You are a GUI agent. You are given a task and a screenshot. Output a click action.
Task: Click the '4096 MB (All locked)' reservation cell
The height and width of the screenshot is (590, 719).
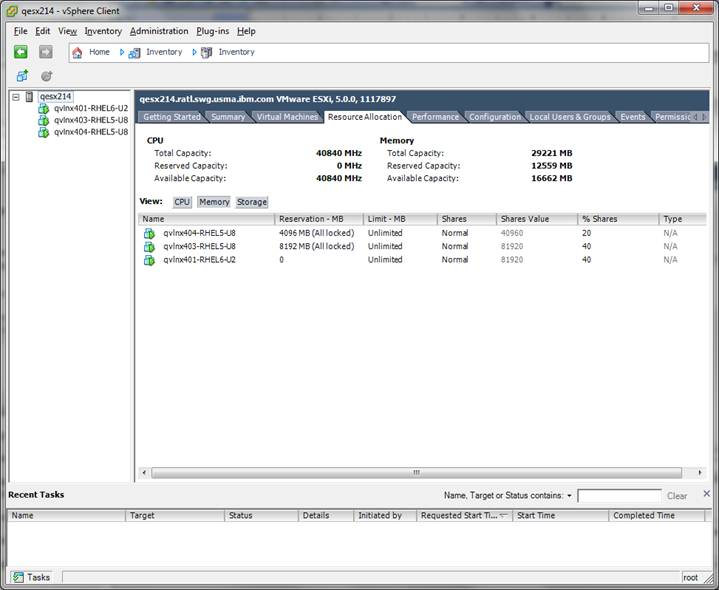pos(316,233)
